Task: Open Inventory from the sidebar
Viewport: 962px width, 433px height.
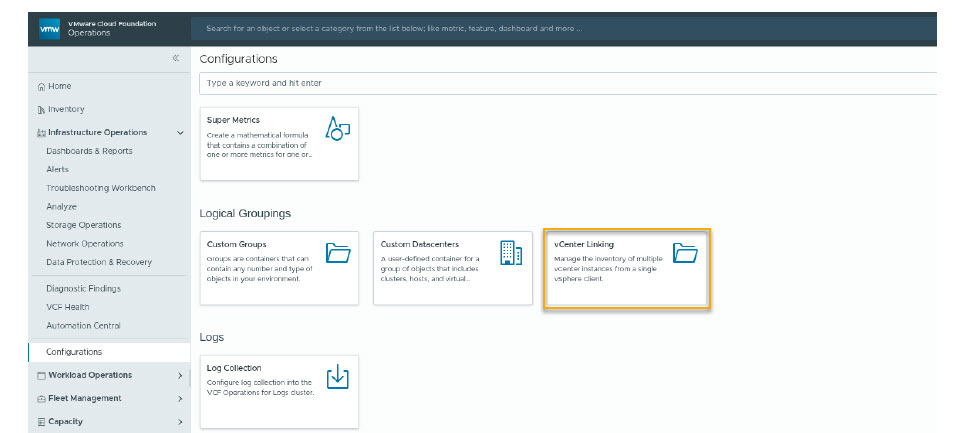Action: (x=66, y=110)
